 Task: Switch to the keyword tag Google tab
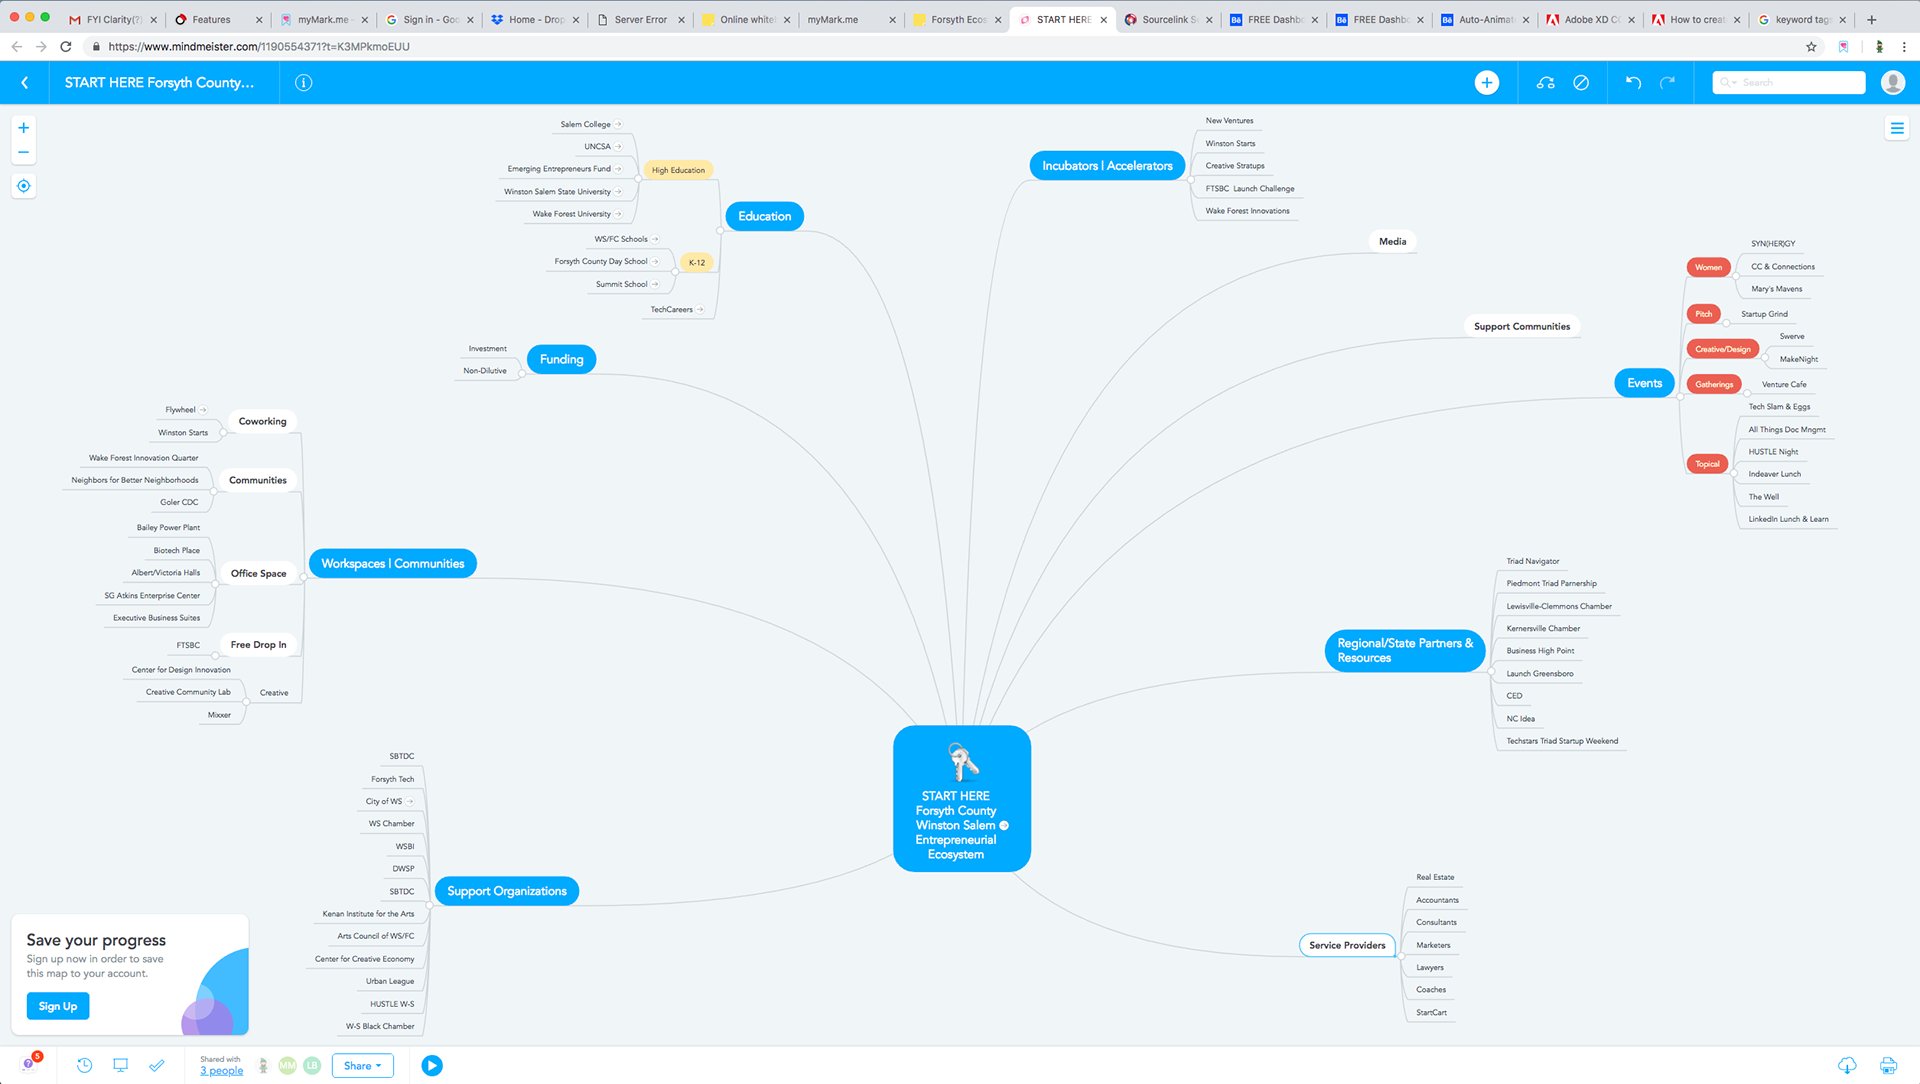(x=1801, y=19)
